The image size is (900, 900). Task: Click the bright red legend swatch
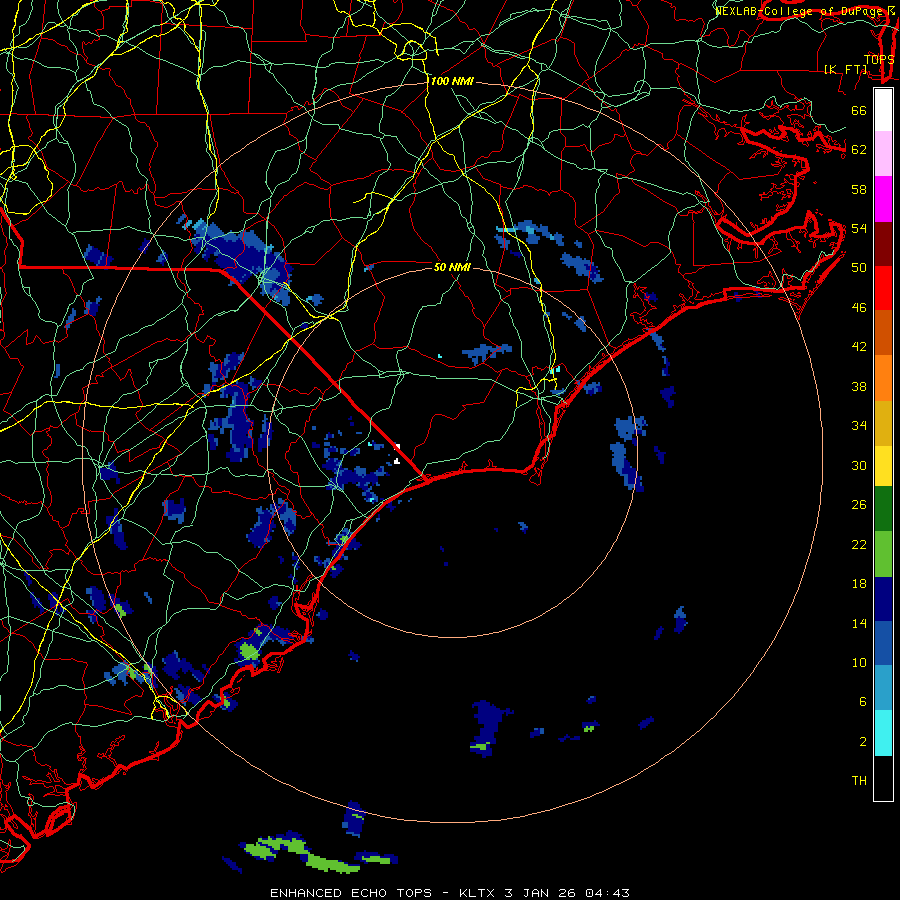[883, 288]
